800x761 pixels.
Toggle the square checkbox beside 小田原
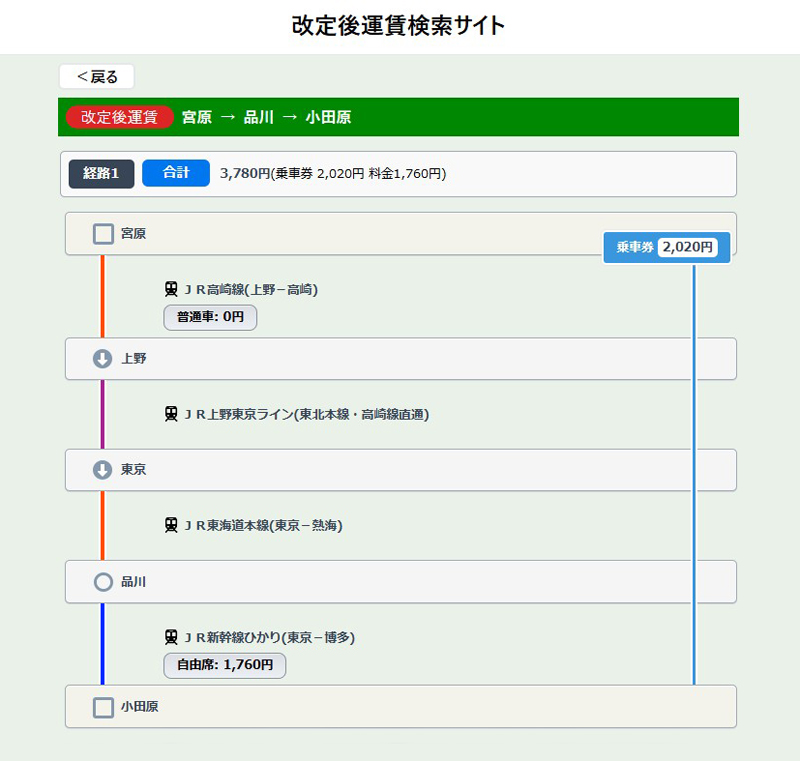click(103, 707)
